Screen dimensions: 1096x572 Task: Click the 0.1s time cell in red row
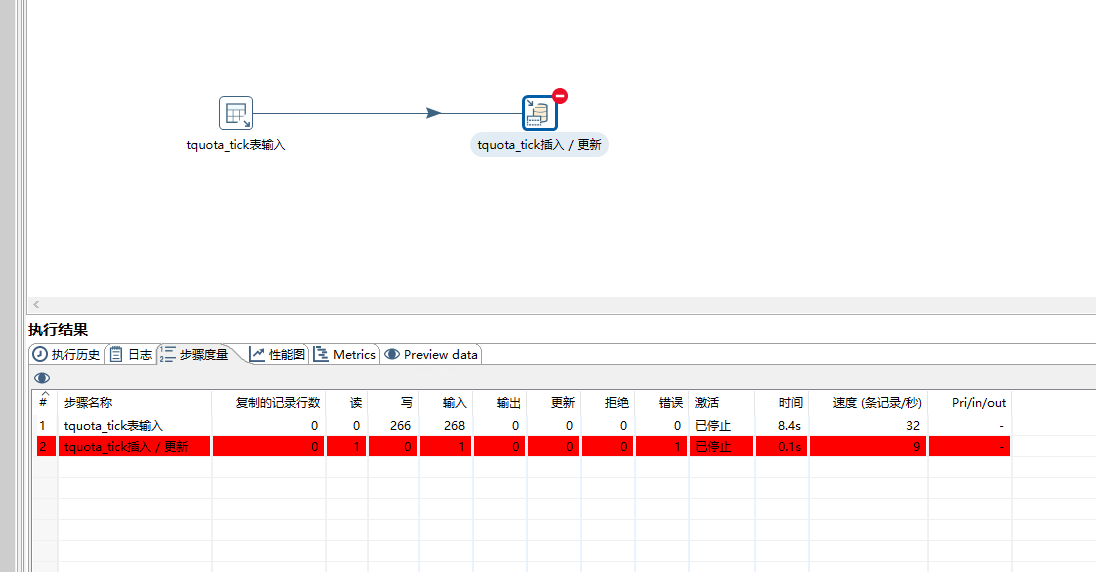[781, 446]
